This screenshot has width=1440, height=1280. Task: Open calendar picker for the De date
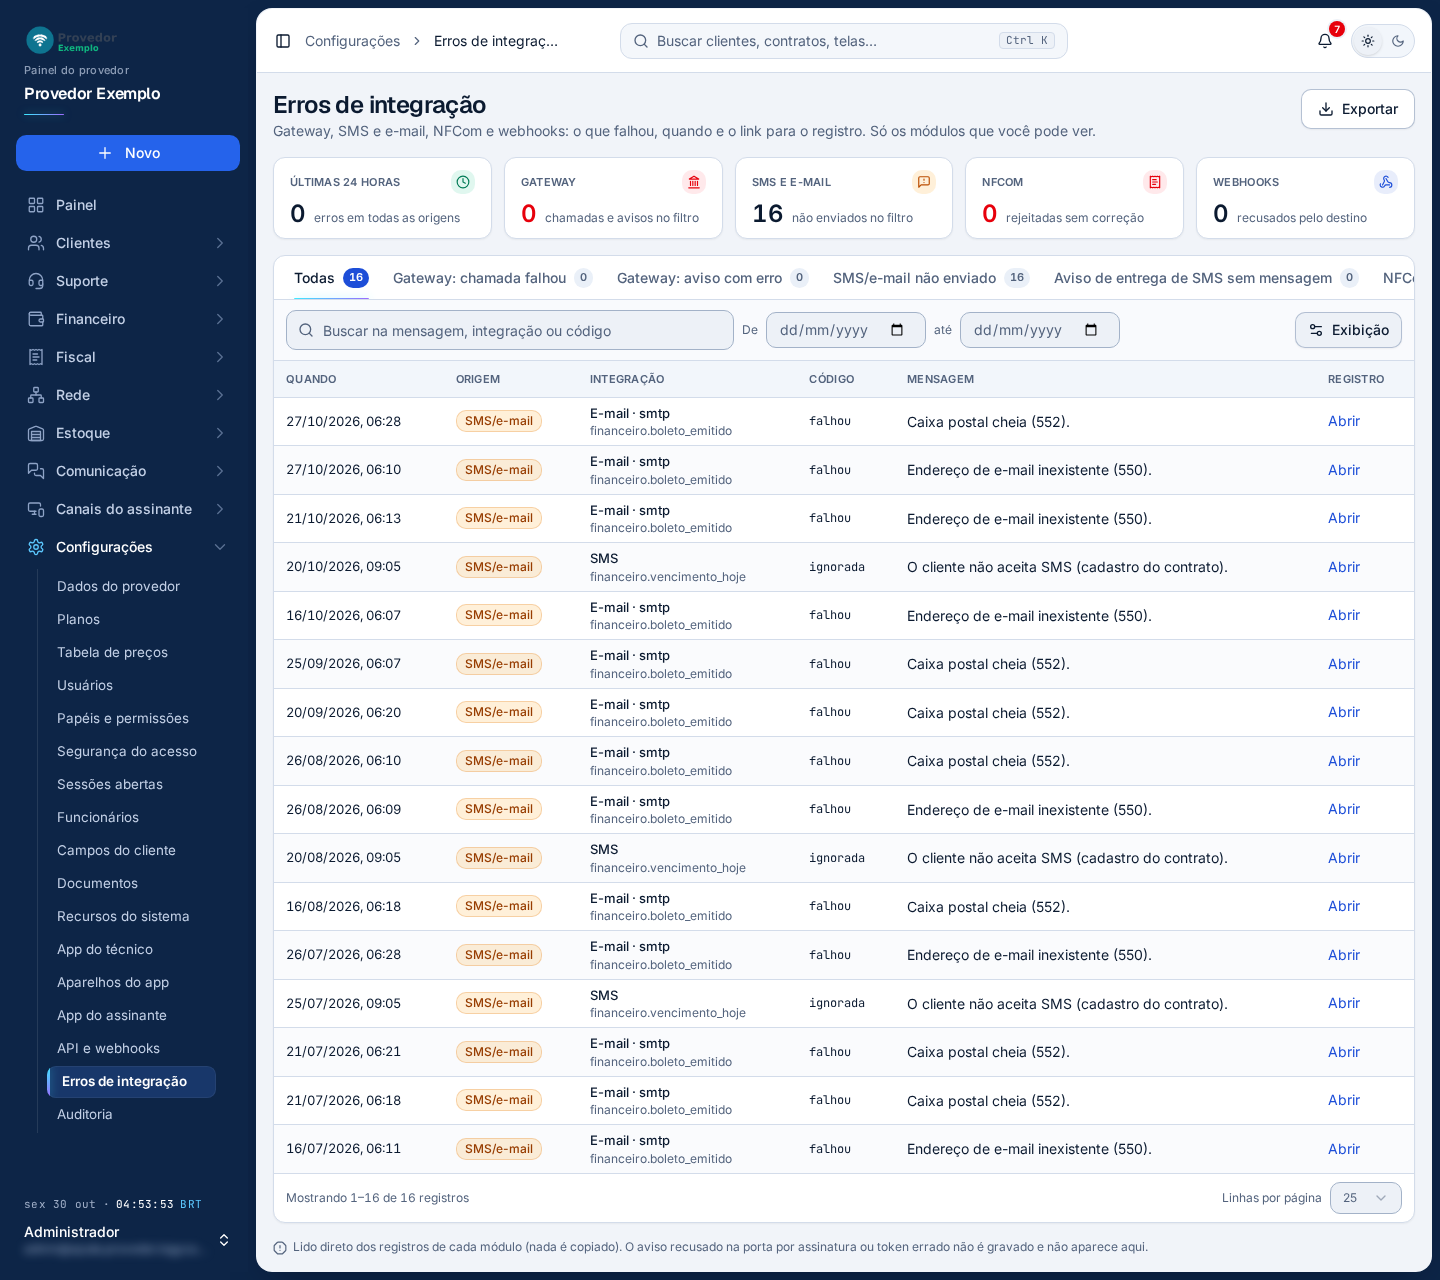pos(897,330)
